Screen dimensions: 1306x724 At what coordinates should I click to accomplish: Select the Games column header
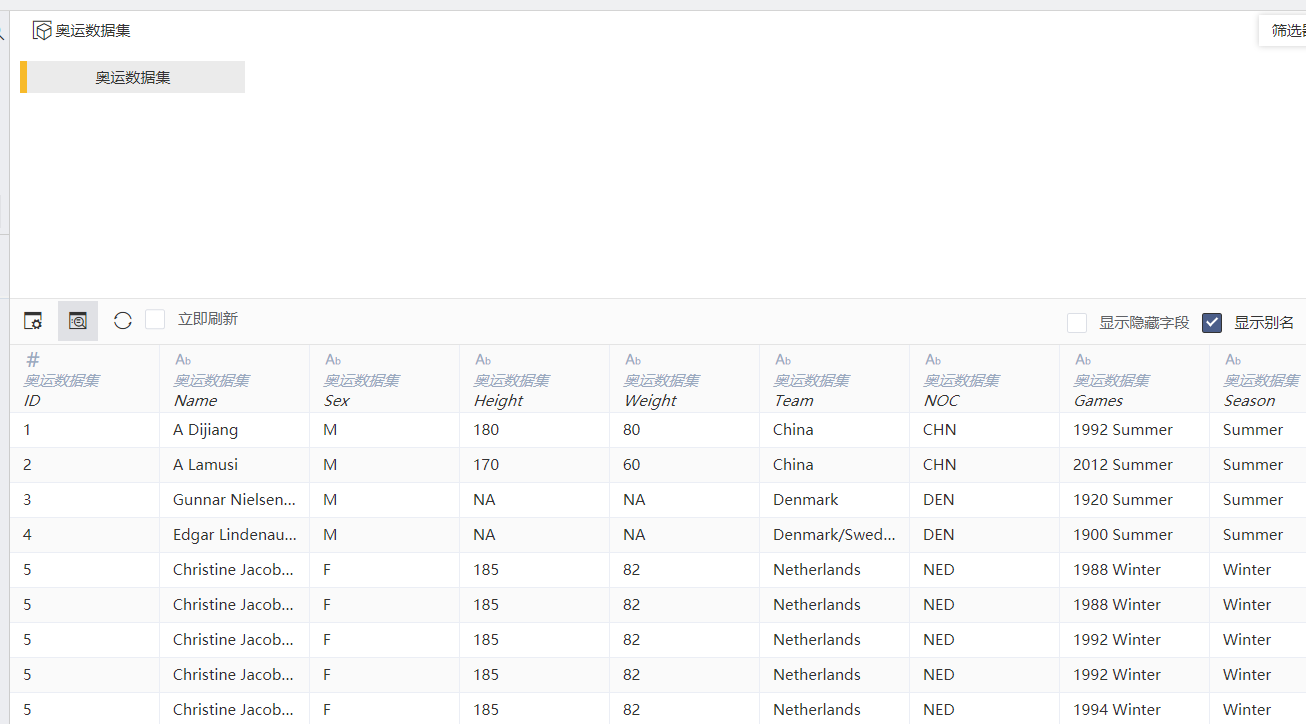point(1135,379)
